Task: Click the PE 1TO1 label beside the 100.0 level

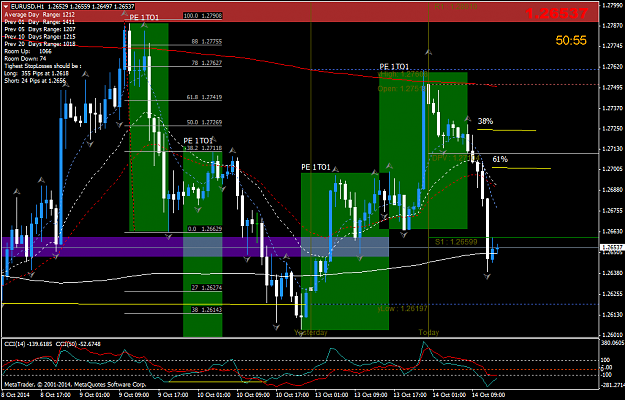Action: (x=144, y=18)
